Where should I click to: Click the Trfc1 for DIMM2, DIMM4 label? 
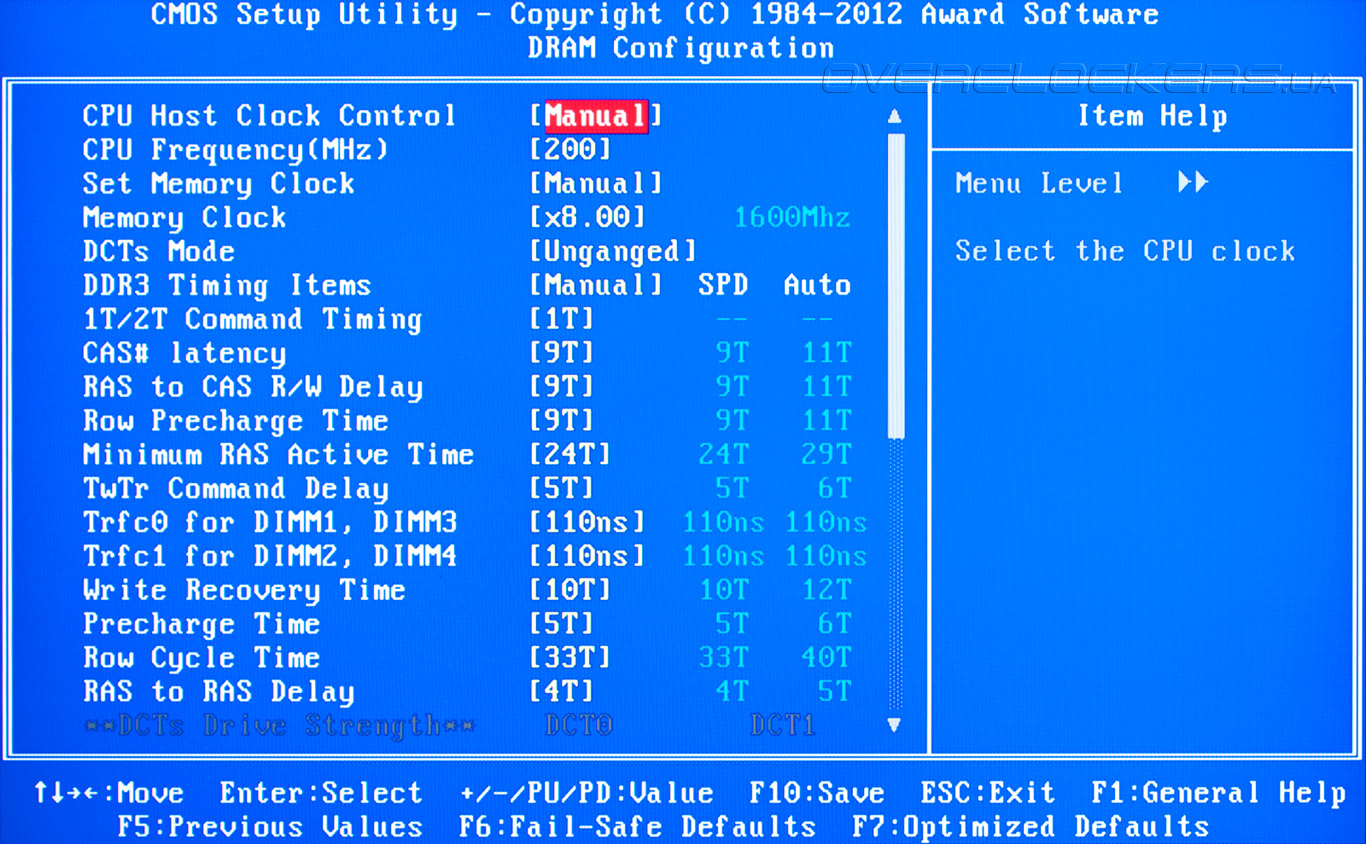[270, 558]
